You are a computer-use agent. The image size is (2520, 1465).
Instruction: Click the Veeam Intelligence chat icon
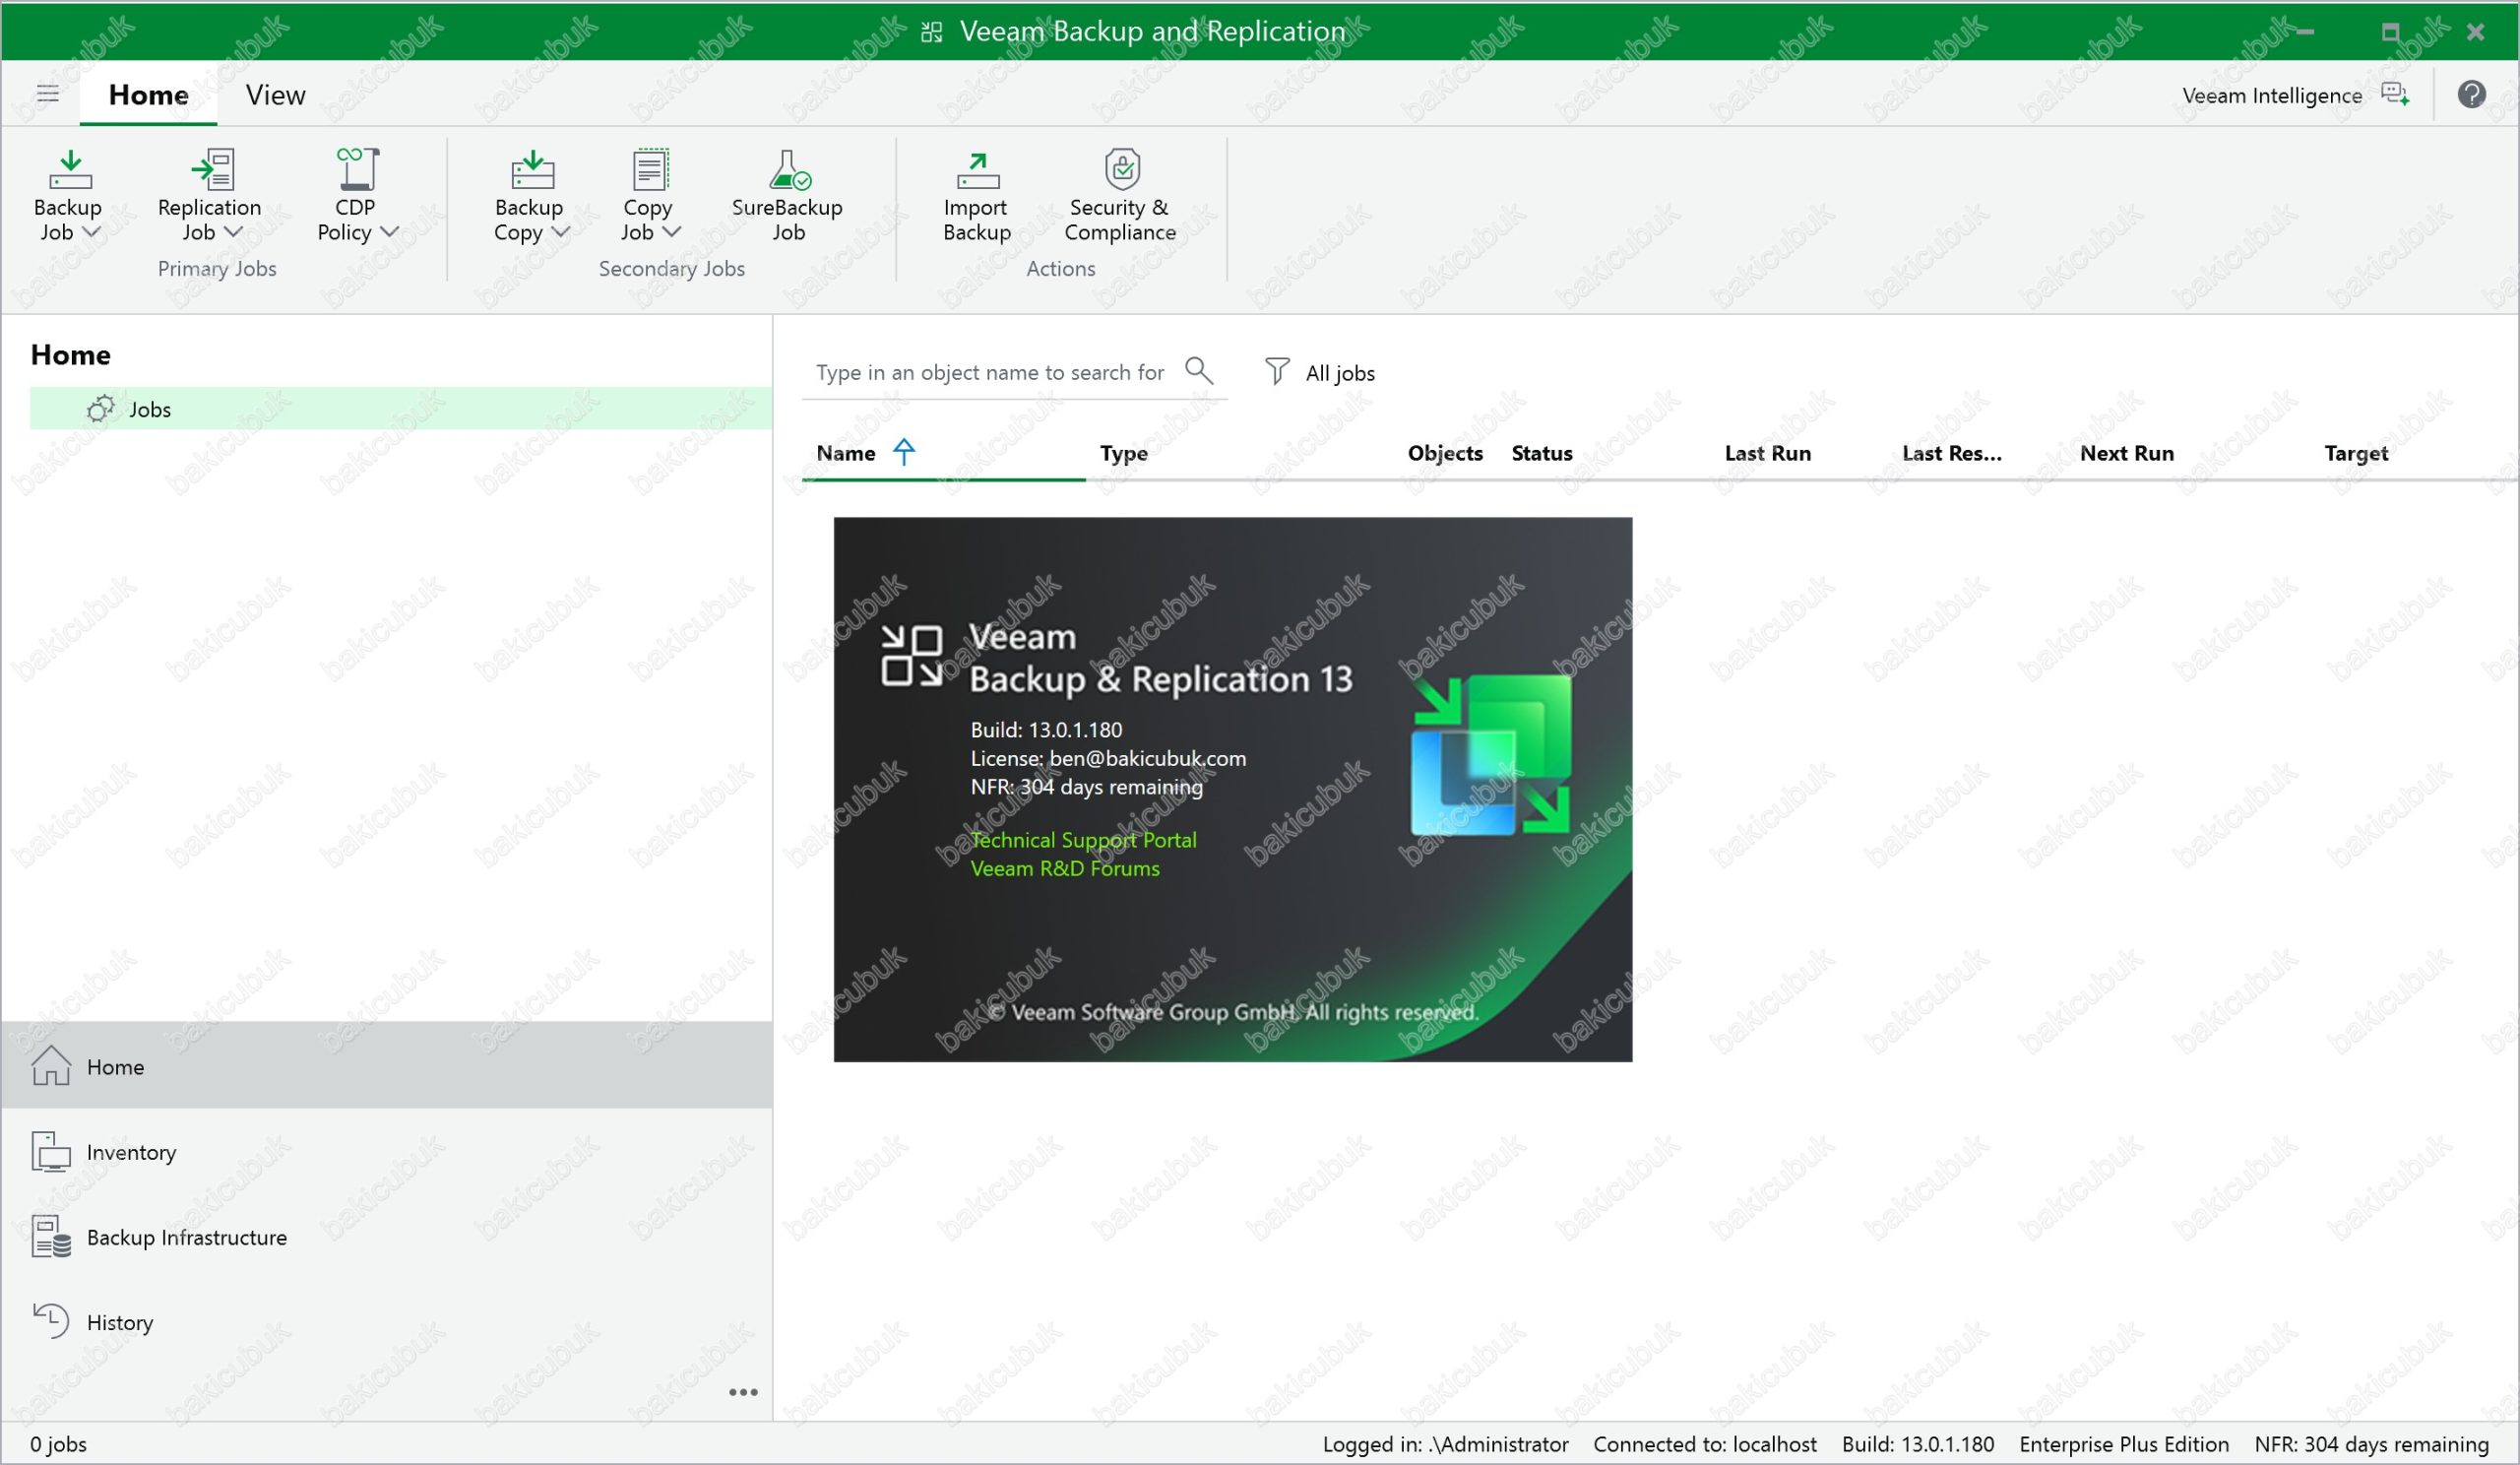pos(2394,95)
